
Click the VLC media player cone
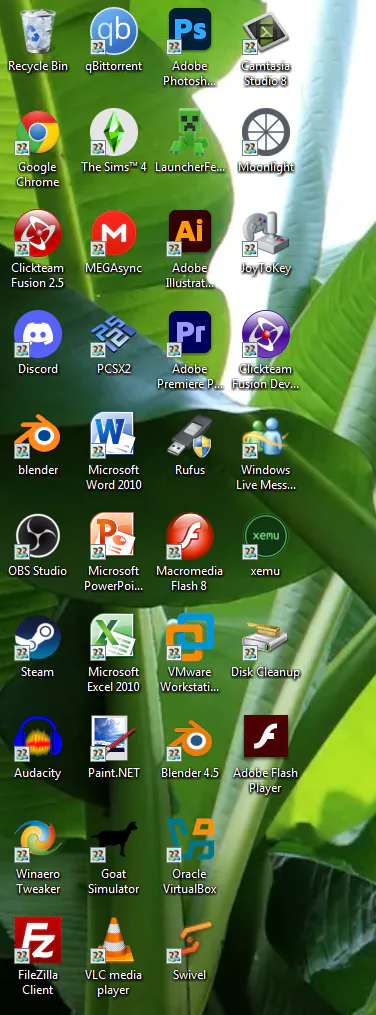click(x=113, y=939)
